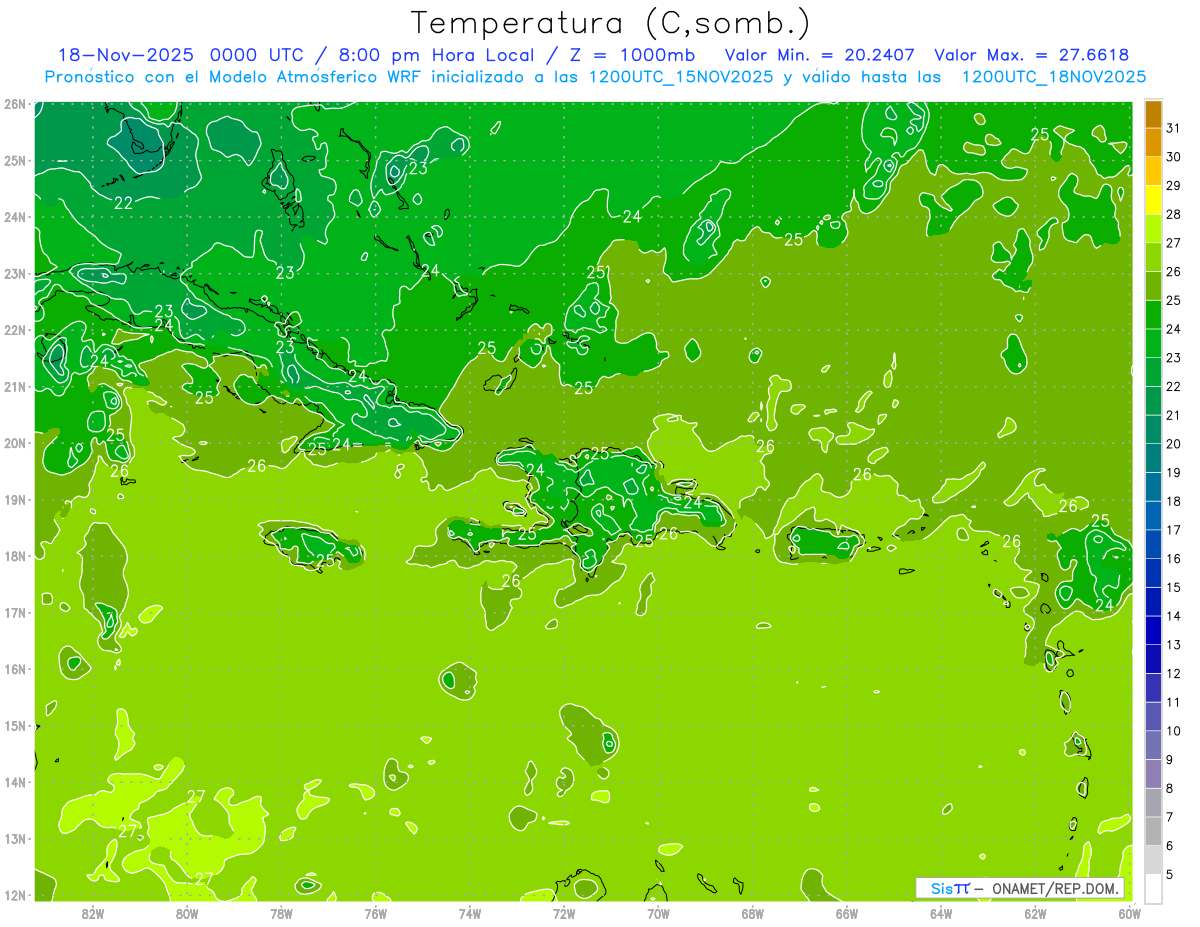Click longitude axis label "62W"
The width and height of the screenshot is (1200, 927).
[1035, 913]
